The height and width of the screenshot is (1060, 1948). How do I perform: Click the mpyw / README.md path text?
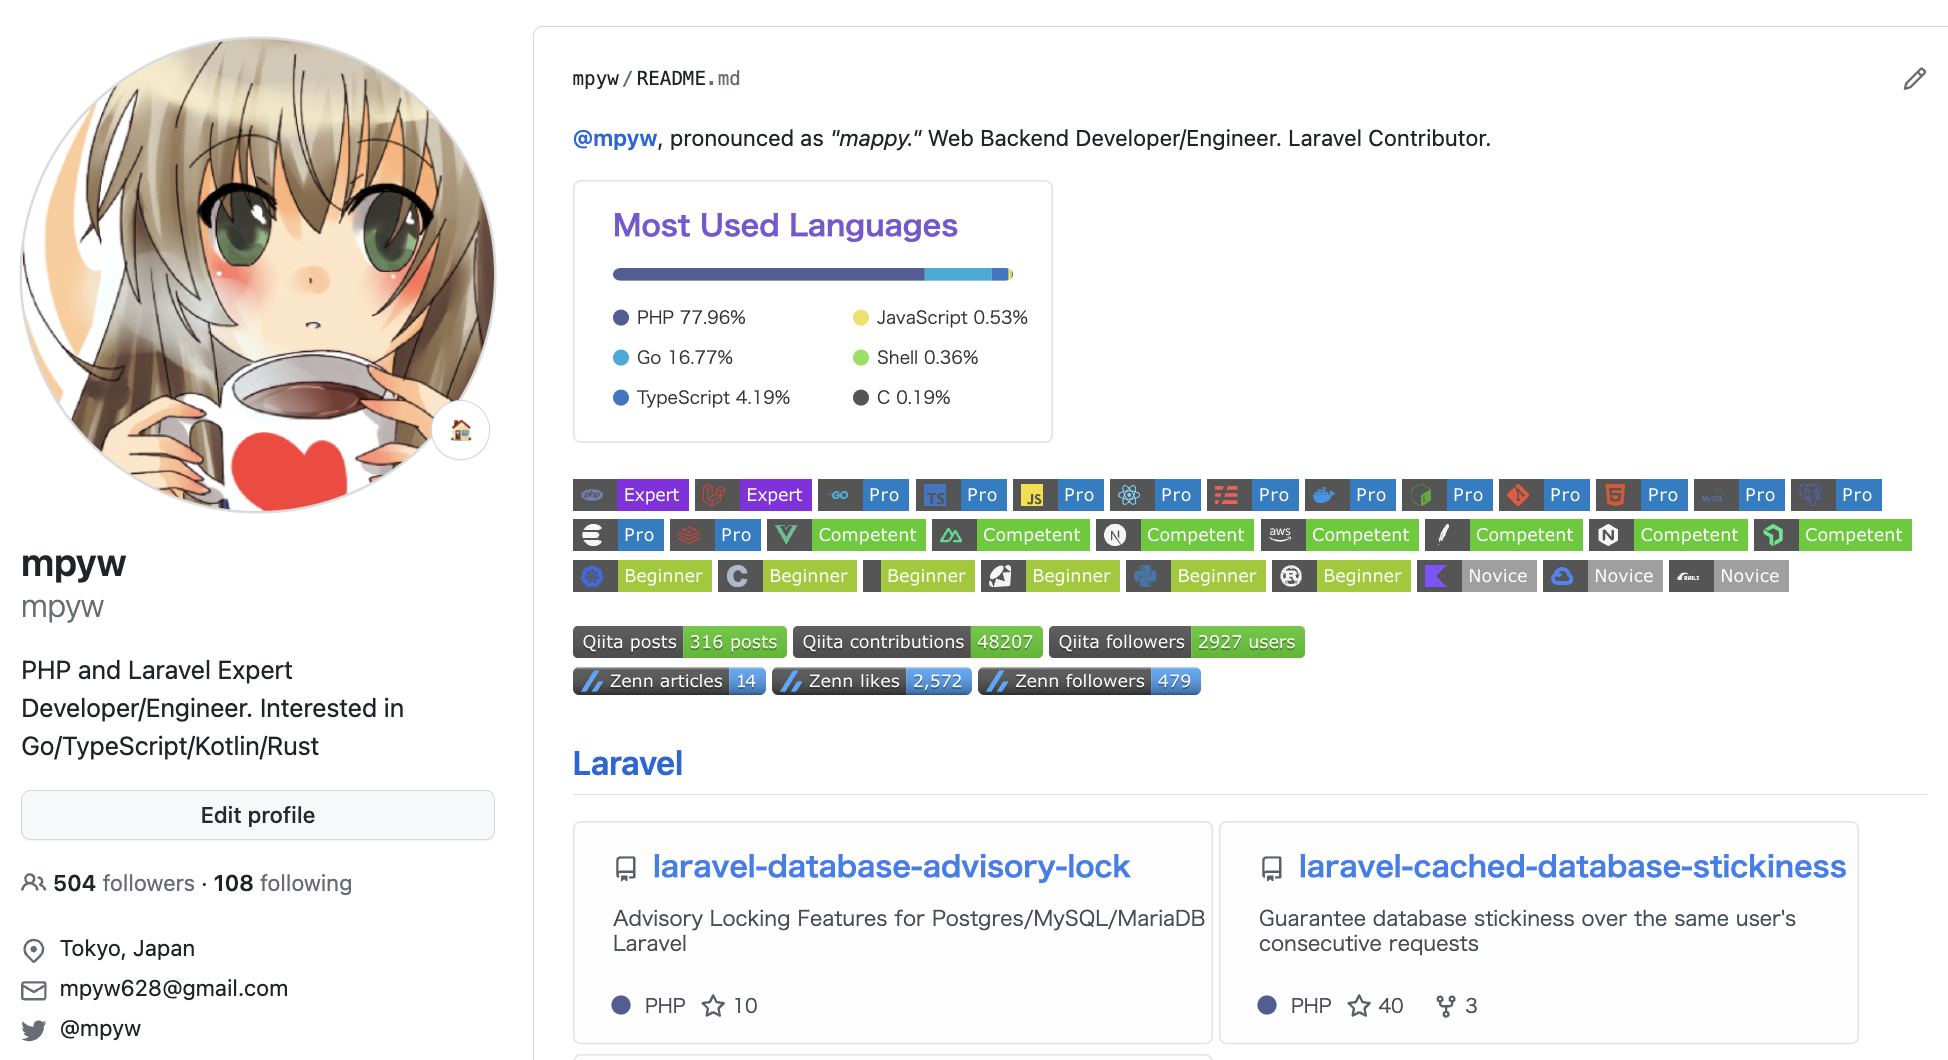[656, 78]
